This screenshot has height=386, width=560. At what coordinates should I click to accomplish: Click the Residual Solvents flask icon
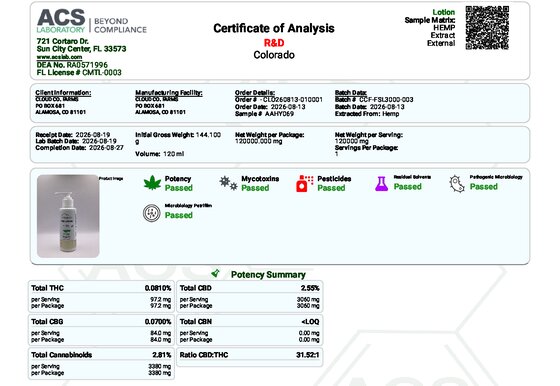pyautogui.click(x=381, y=184)
